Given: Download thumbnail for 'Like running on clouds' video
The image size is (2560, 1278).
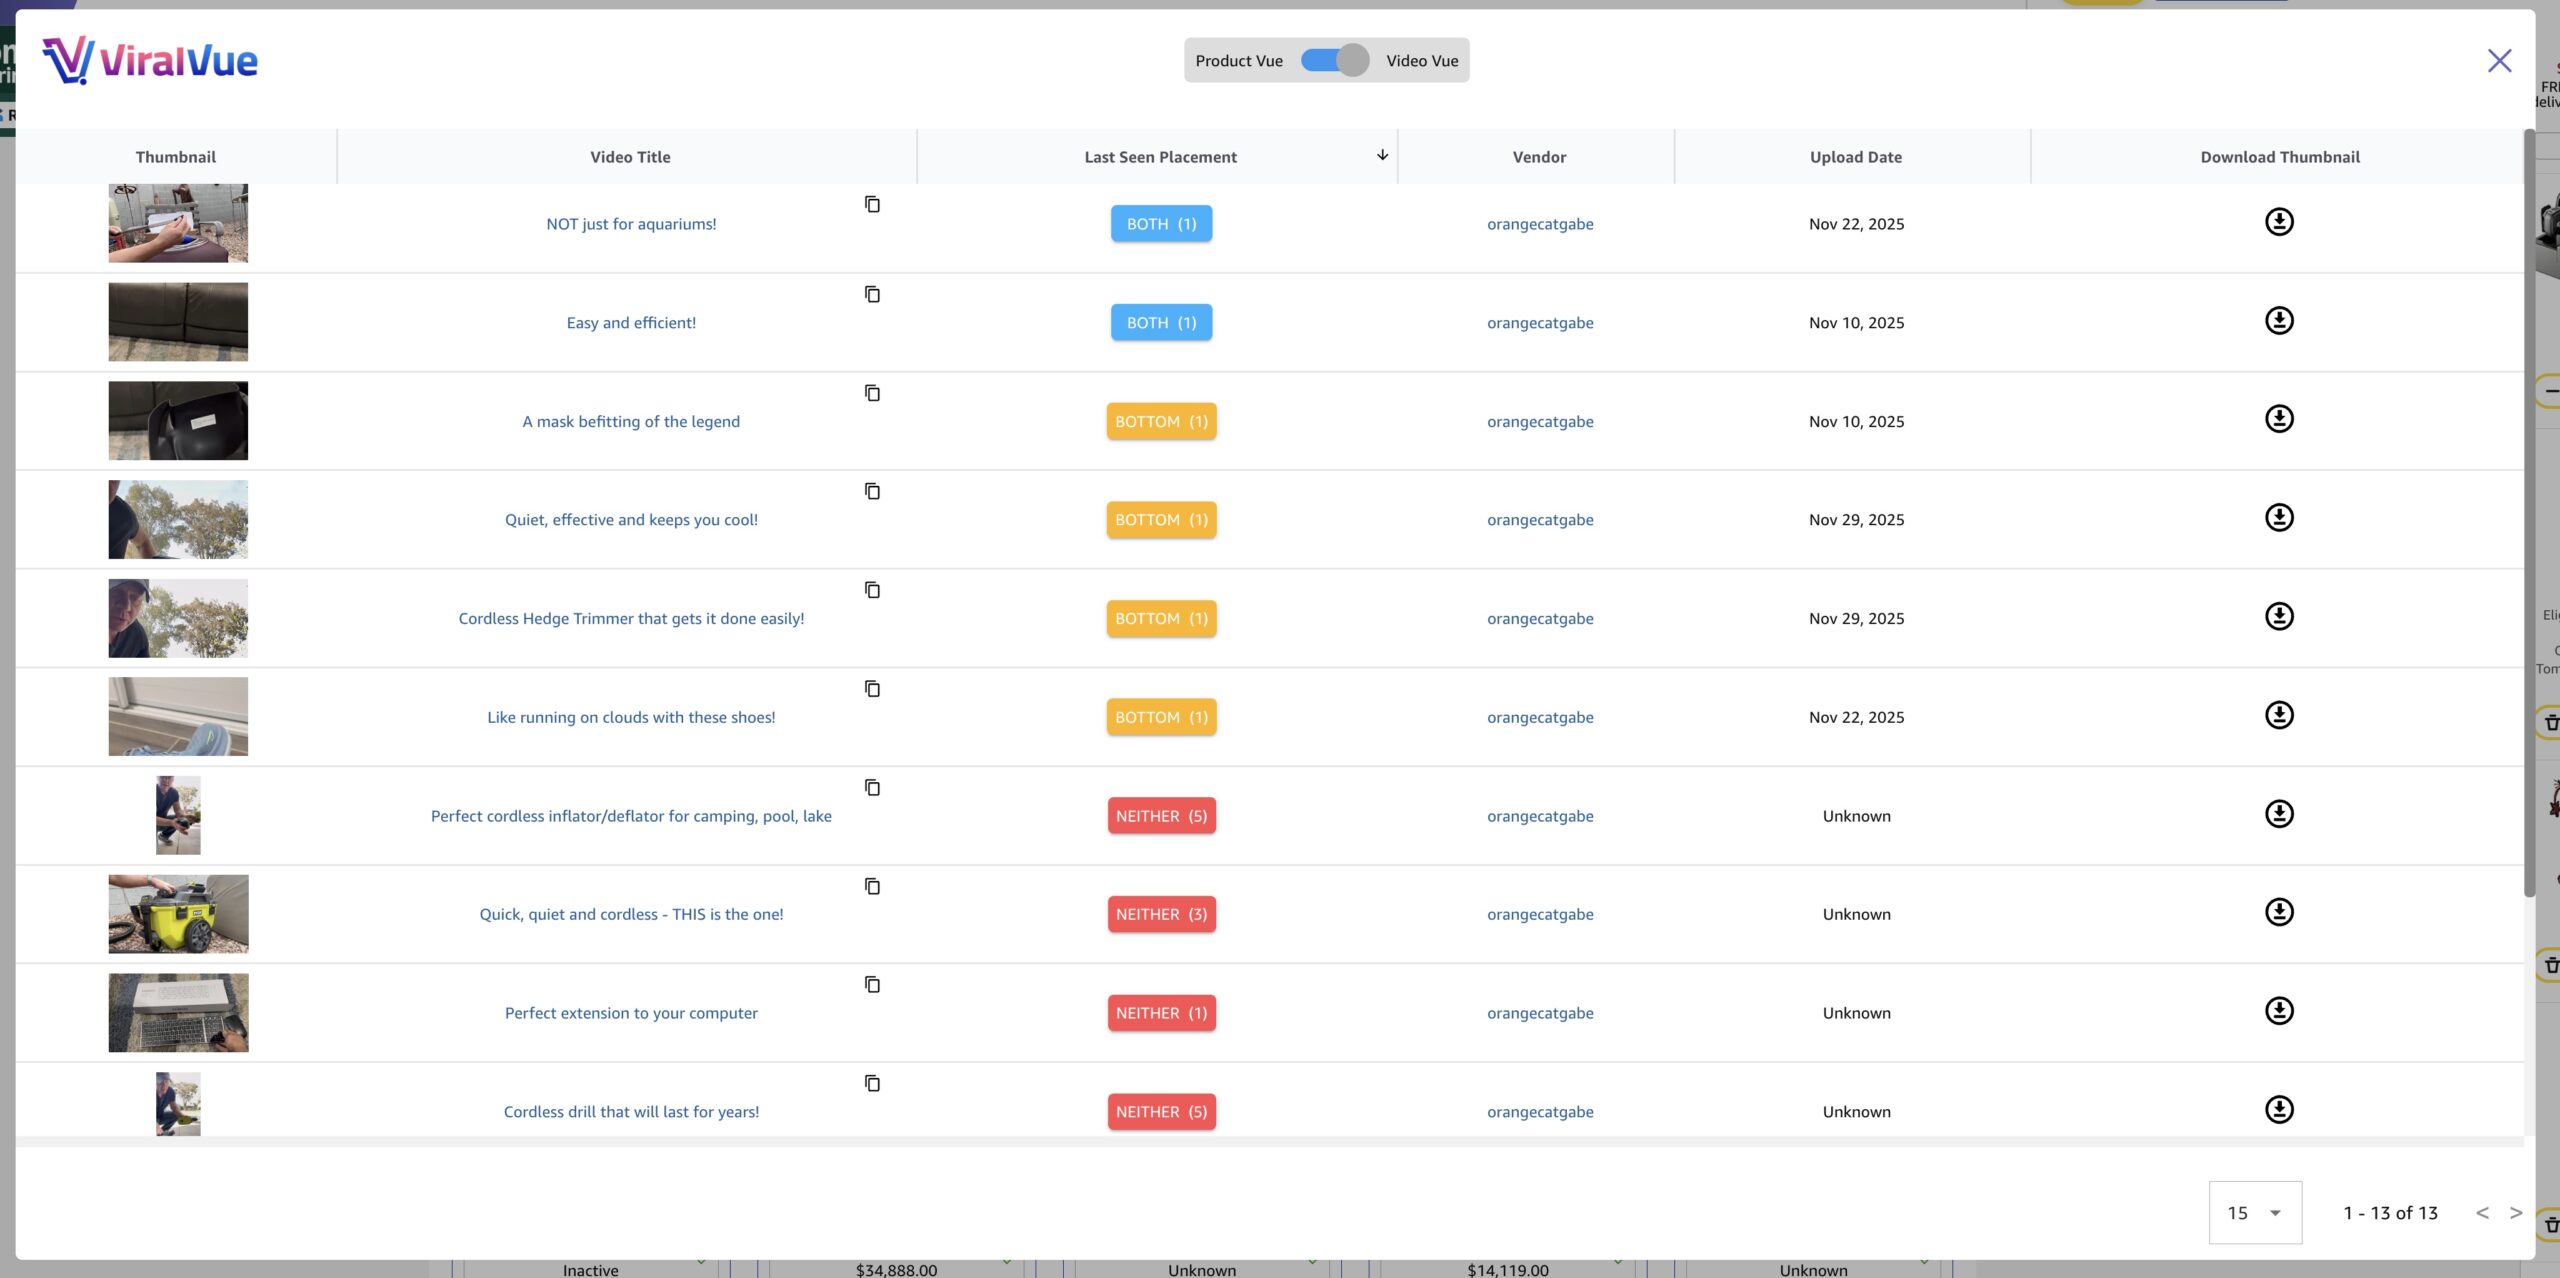Looking at the screenshot, I should coord(2278,715).
